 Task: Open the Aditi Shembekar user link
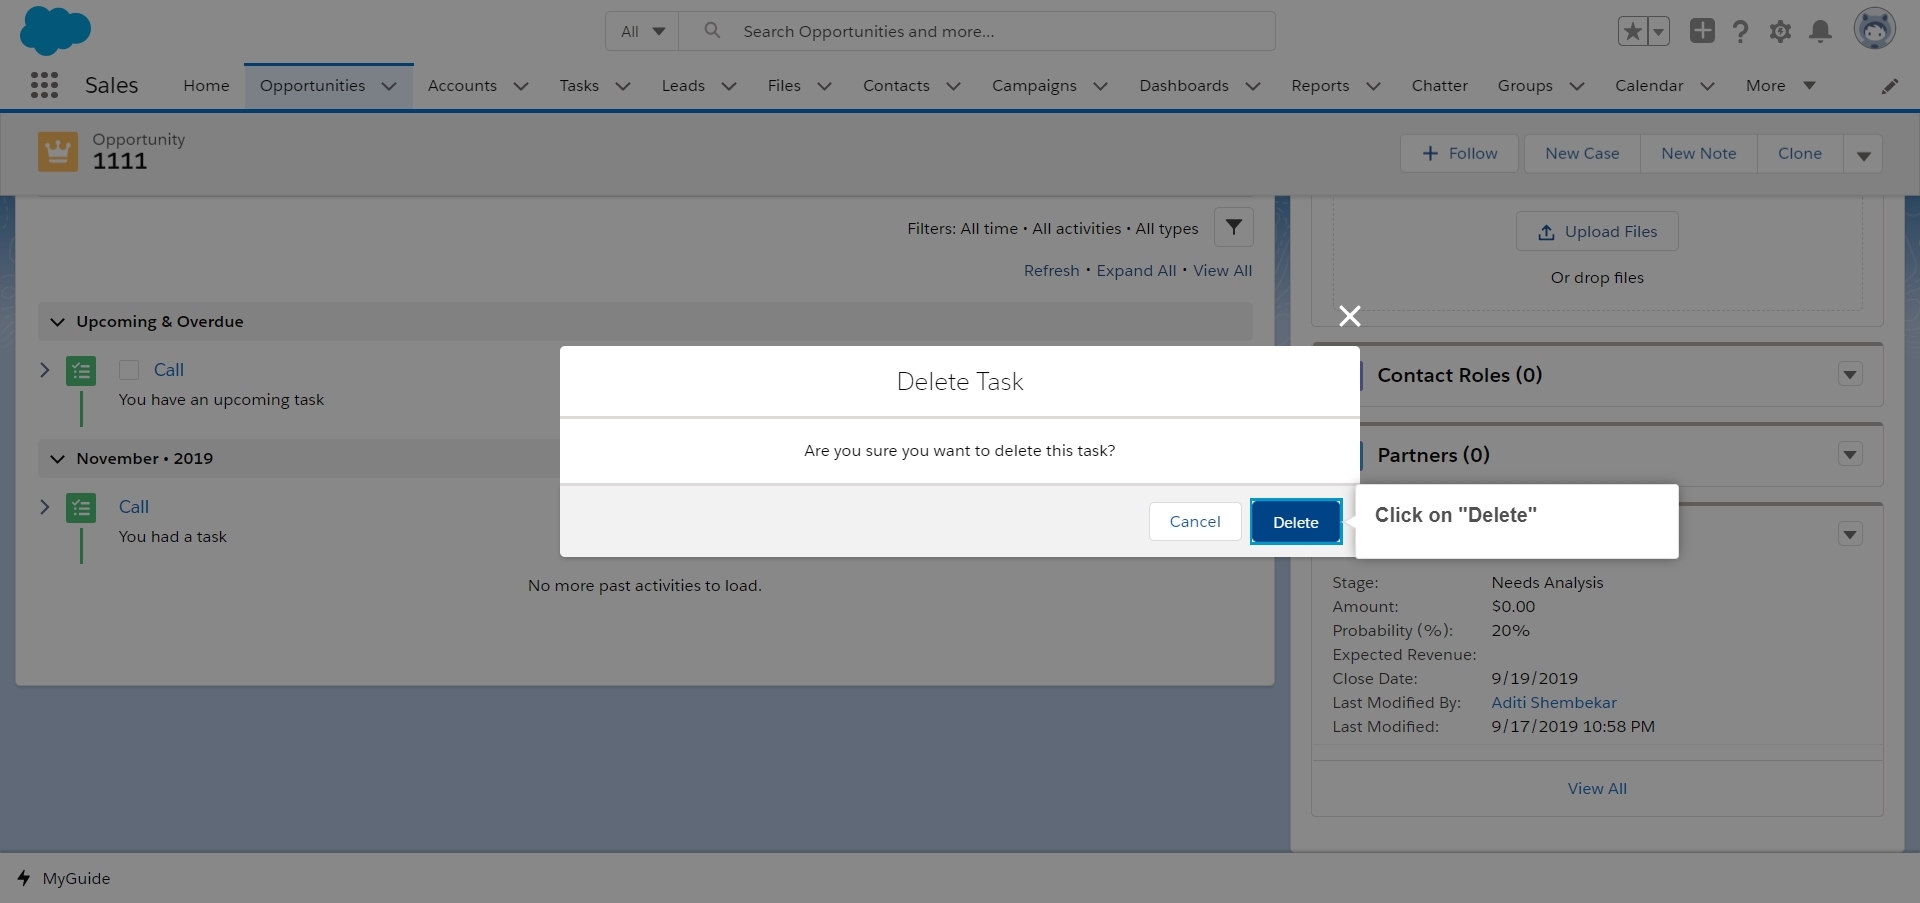click(x=1553, y=703)
